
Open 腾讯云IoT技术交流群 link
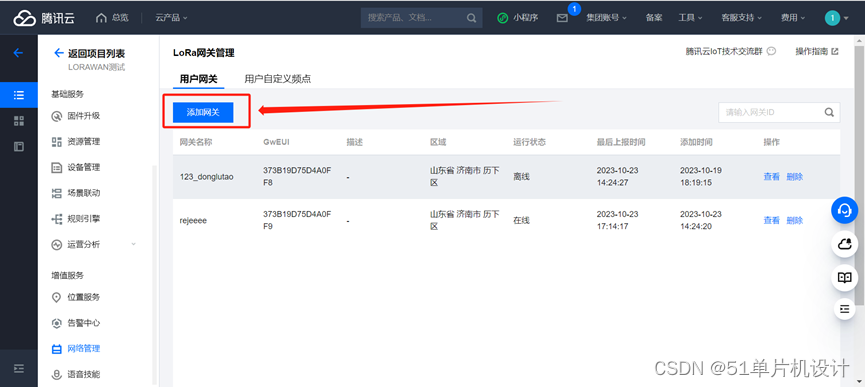pos(730,51)
